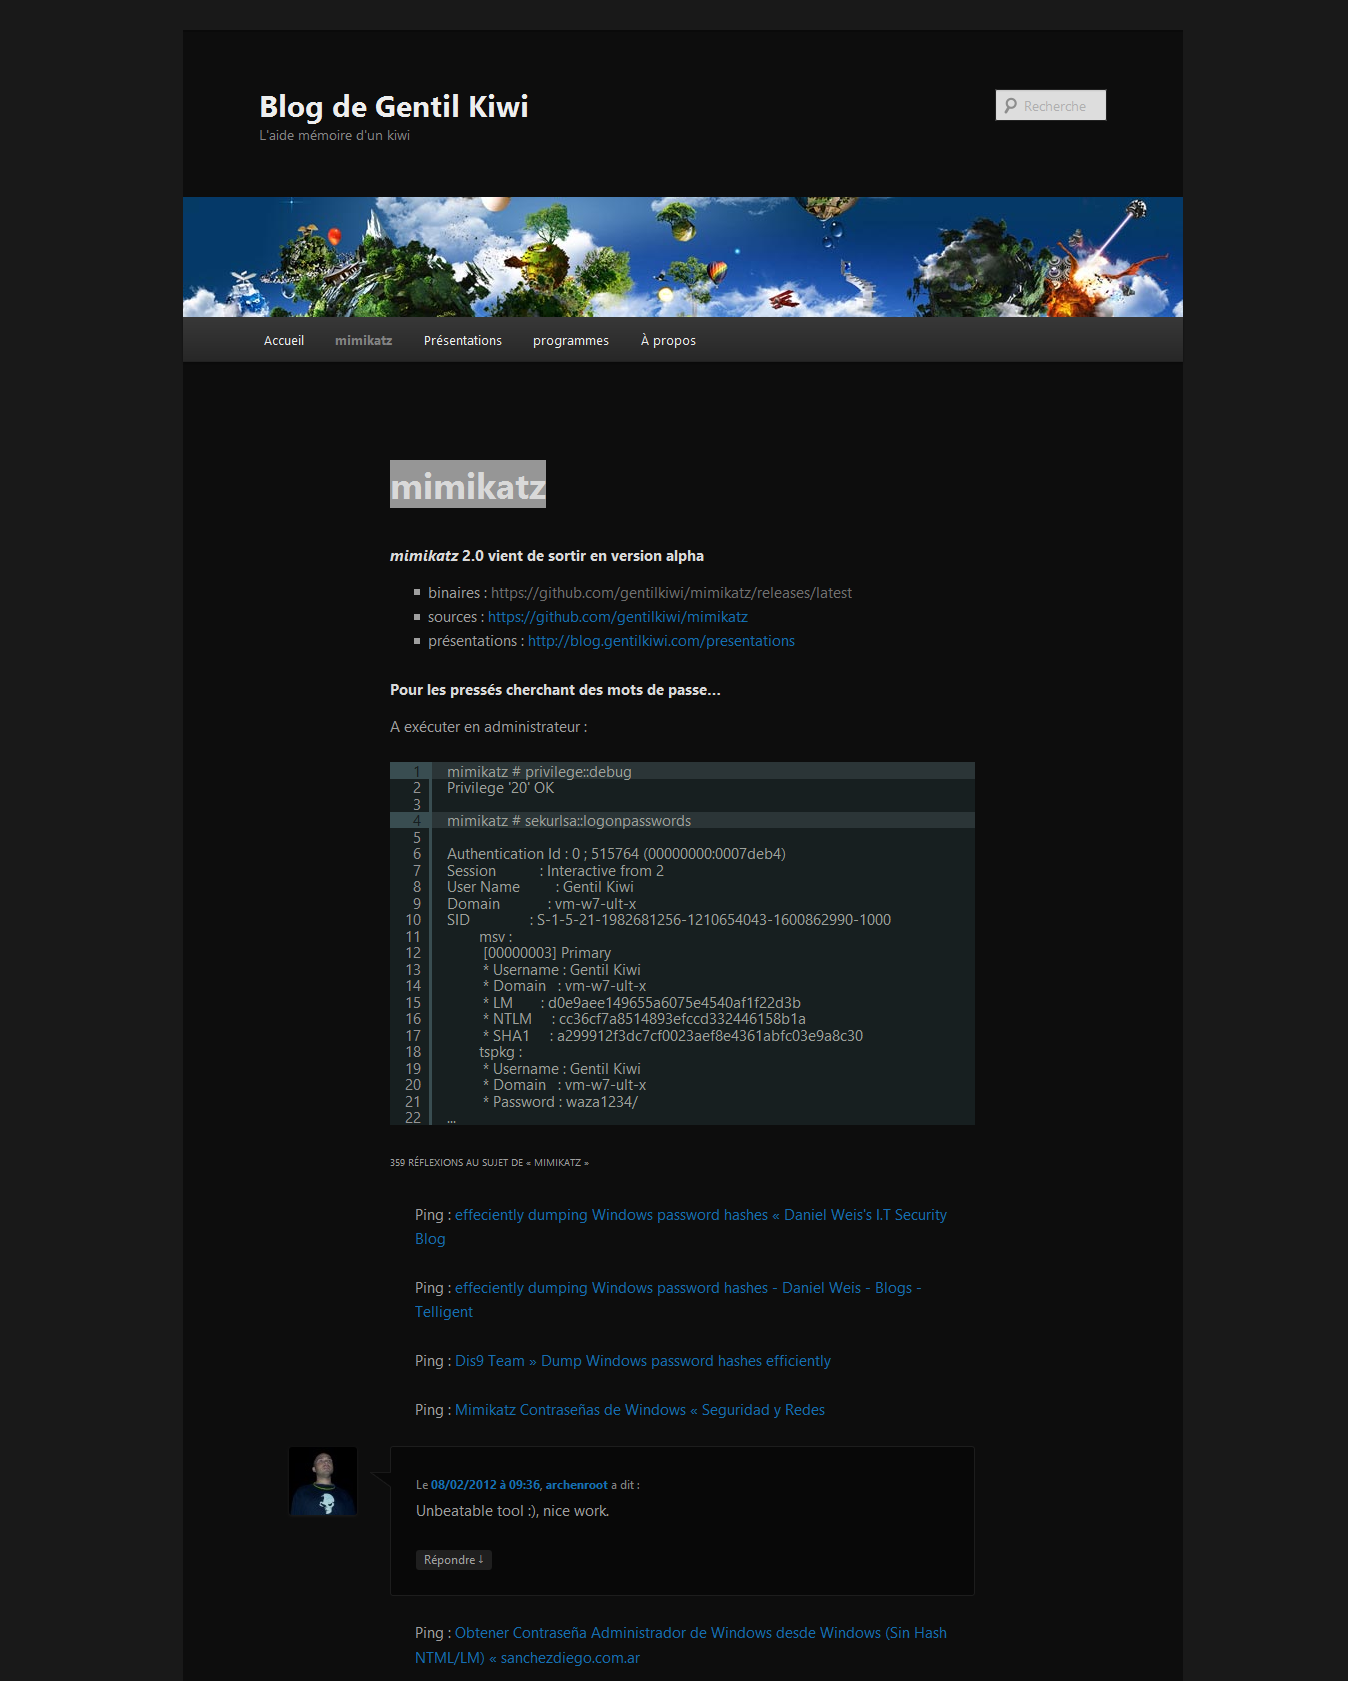Open the 08/02/2012 à 09:36 comment permalink
This screenshot has width=1348, height=1681.
[485, 1485]
